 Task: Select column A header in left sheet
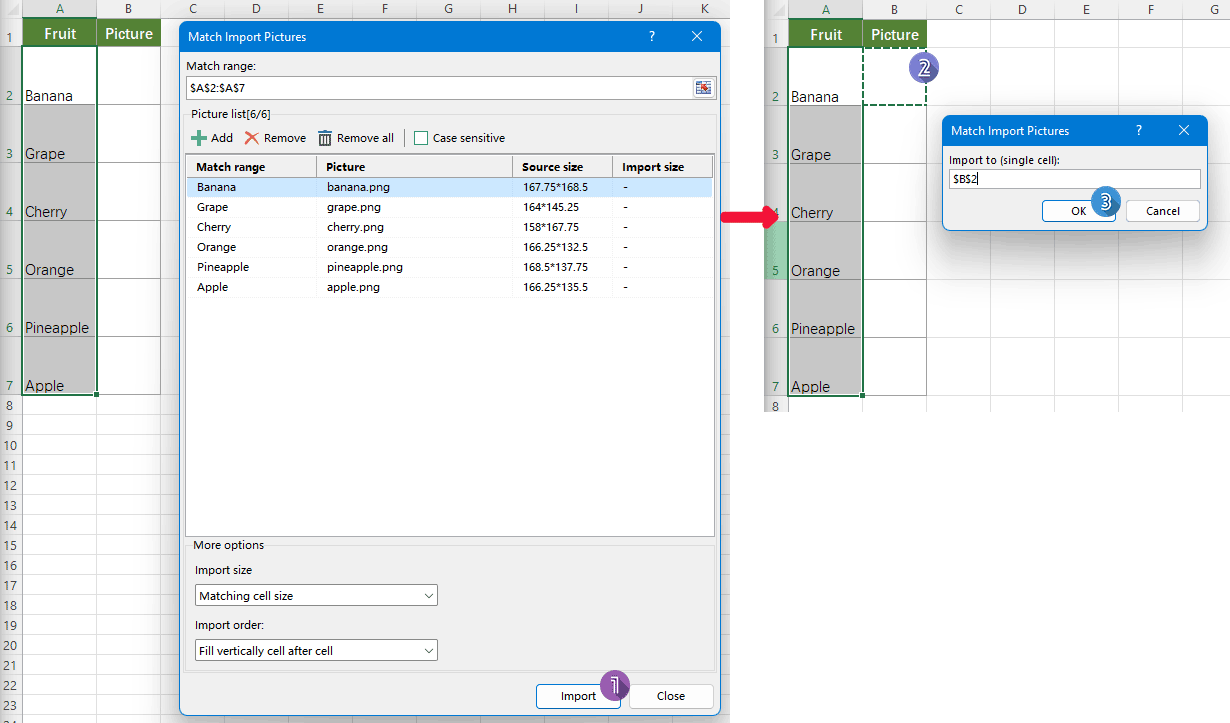pyautogui.click(x=60, y=9)
